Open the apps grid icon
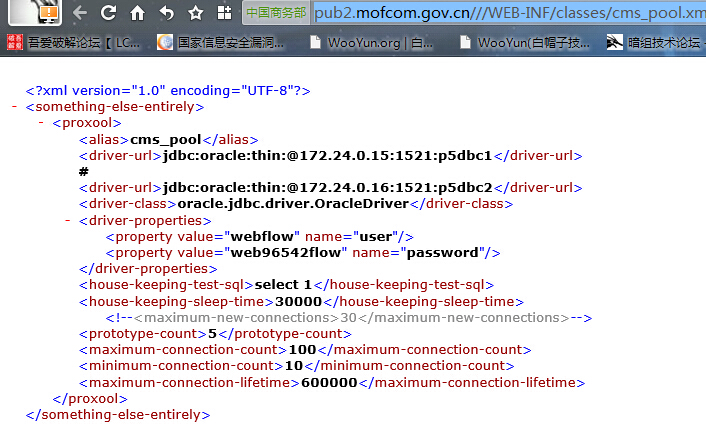This screenshot has width=706, height=427. (224, 13)
